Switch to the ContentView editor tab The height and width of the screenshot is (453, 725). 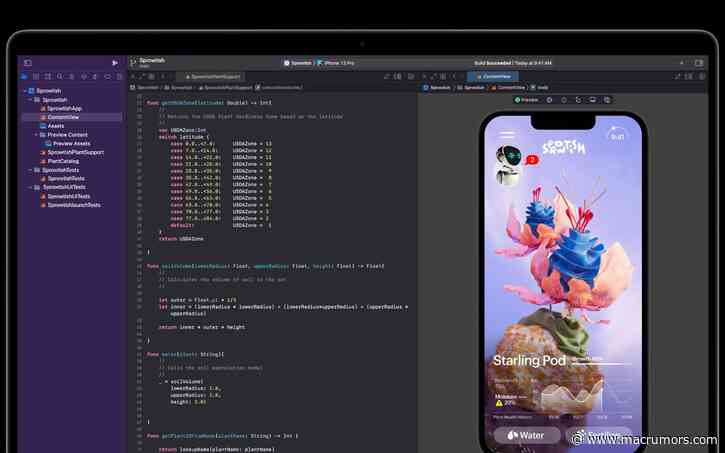[493, 76]
